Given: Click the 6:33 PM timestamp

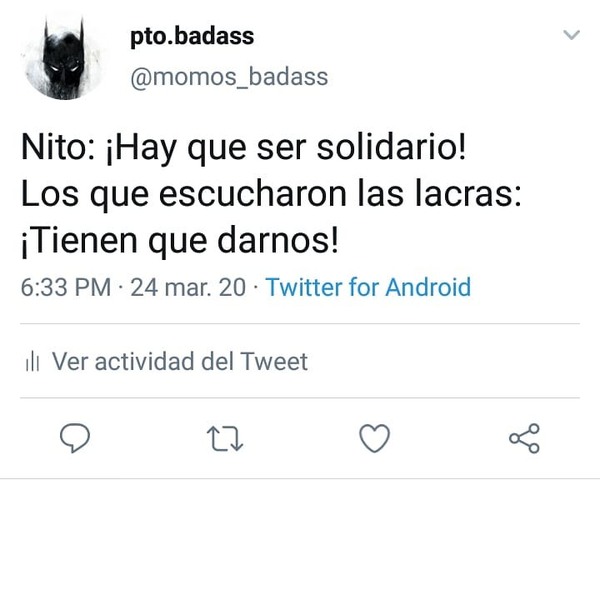Looking at the screenshot, I should point(66,287).
